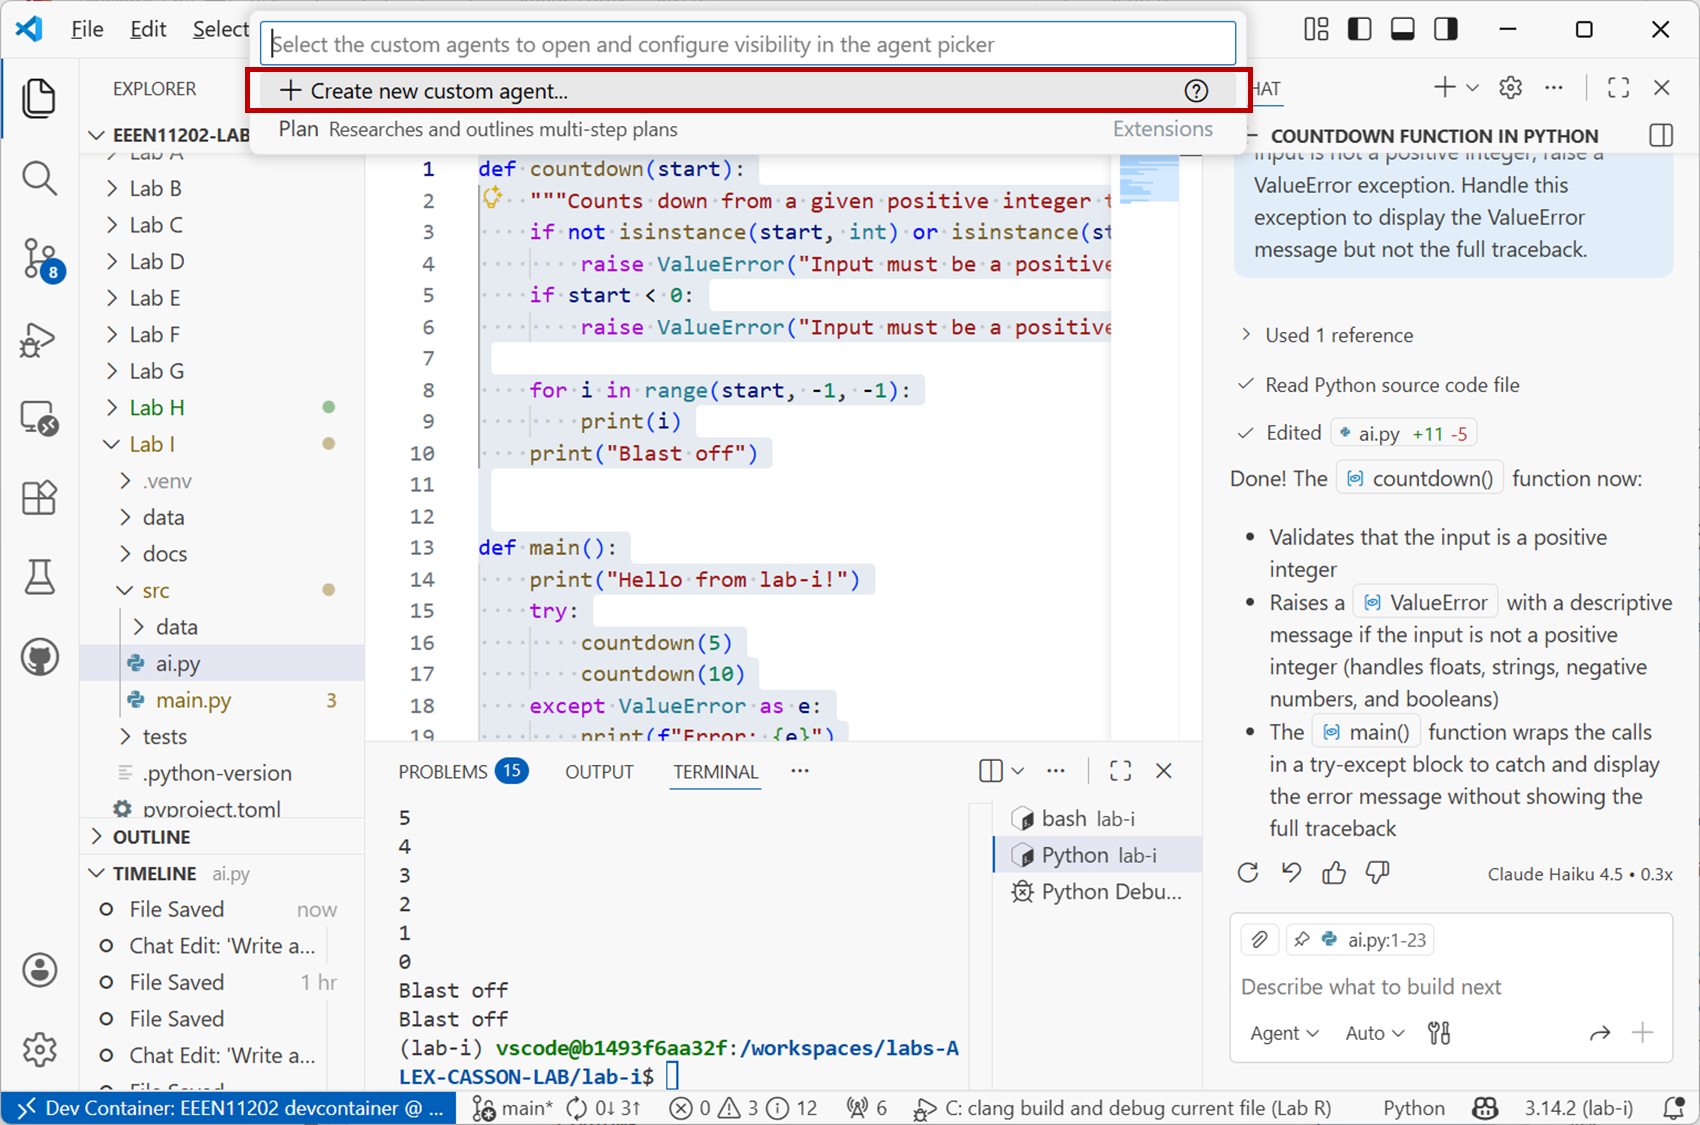
Task: Open the Search view in activity bar
Action: (39, 179)
